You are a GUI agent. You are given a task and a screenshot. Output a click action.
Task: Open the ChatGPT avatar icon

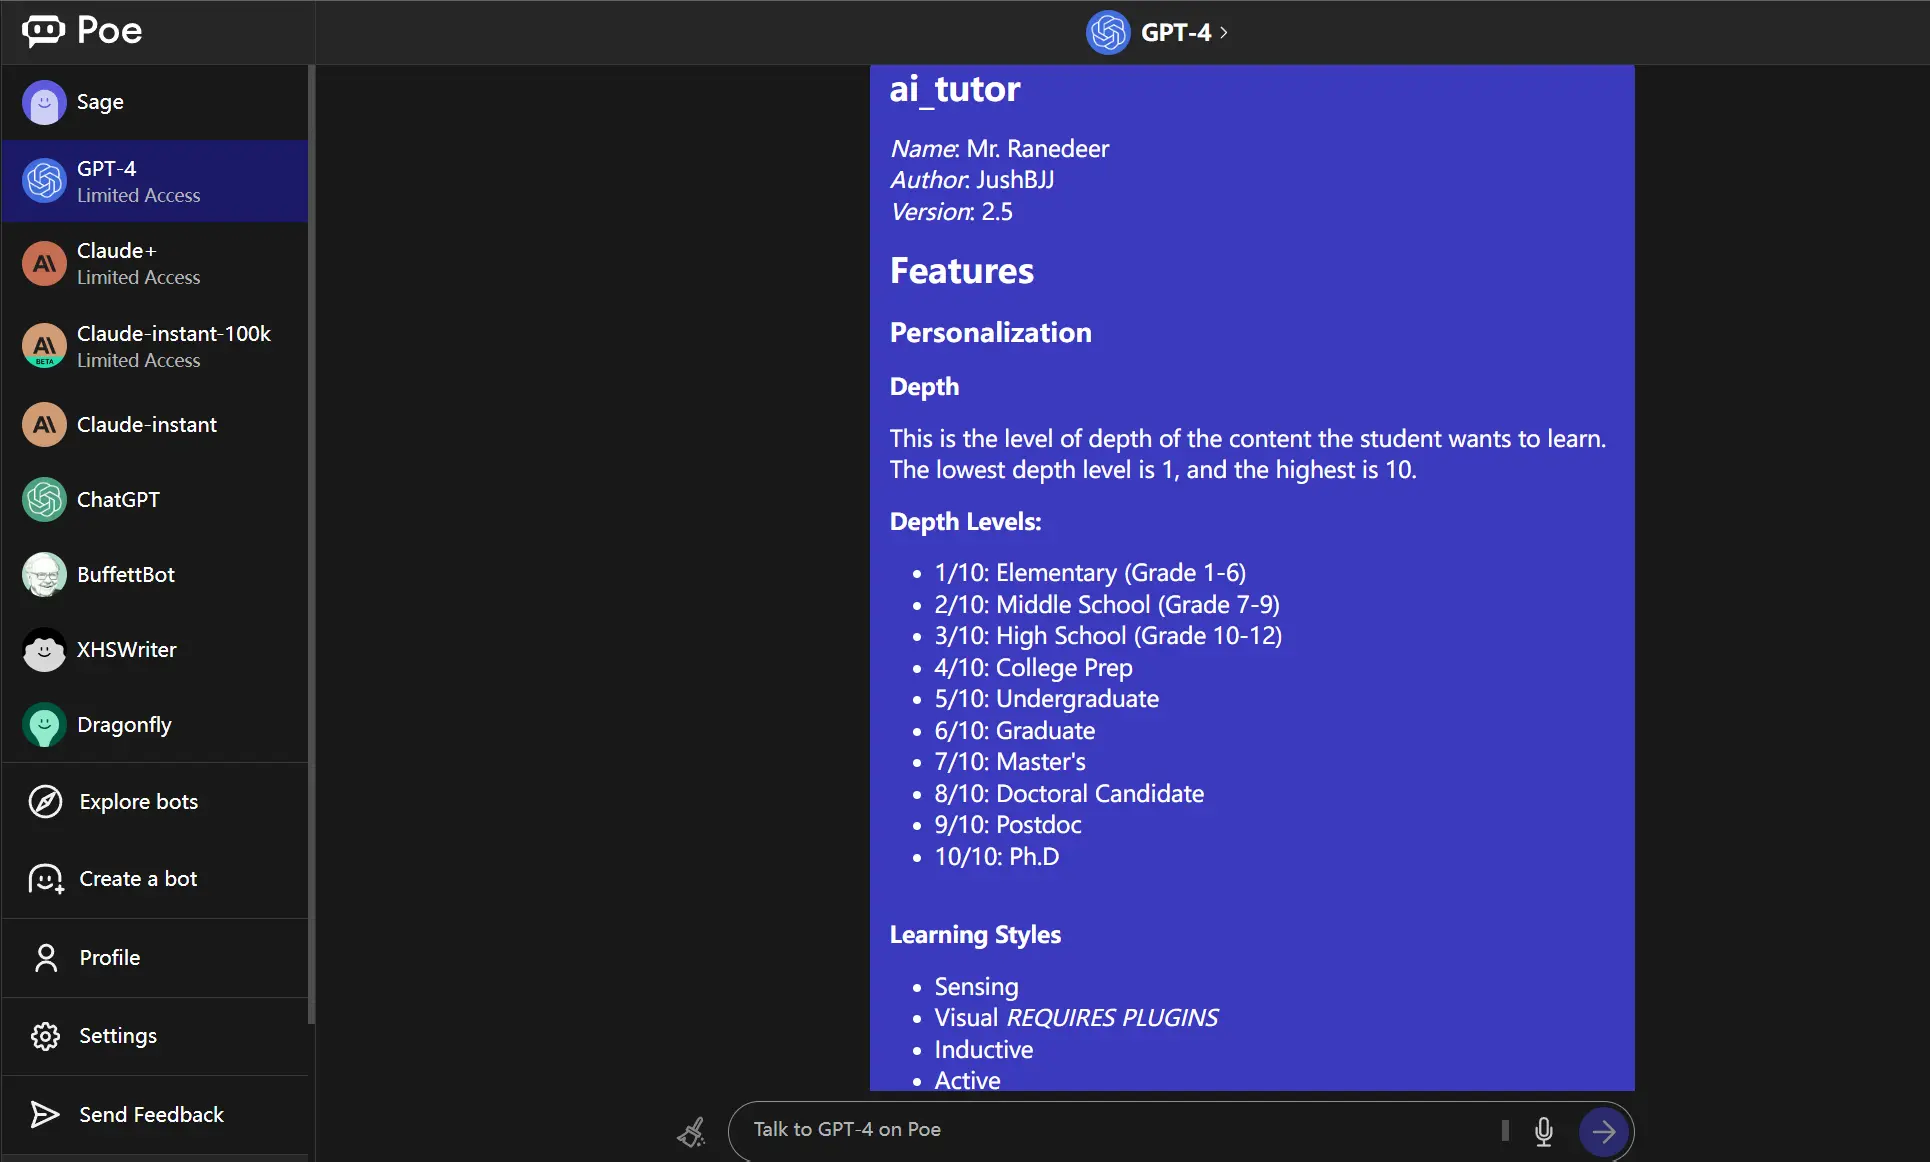point(44,500)
